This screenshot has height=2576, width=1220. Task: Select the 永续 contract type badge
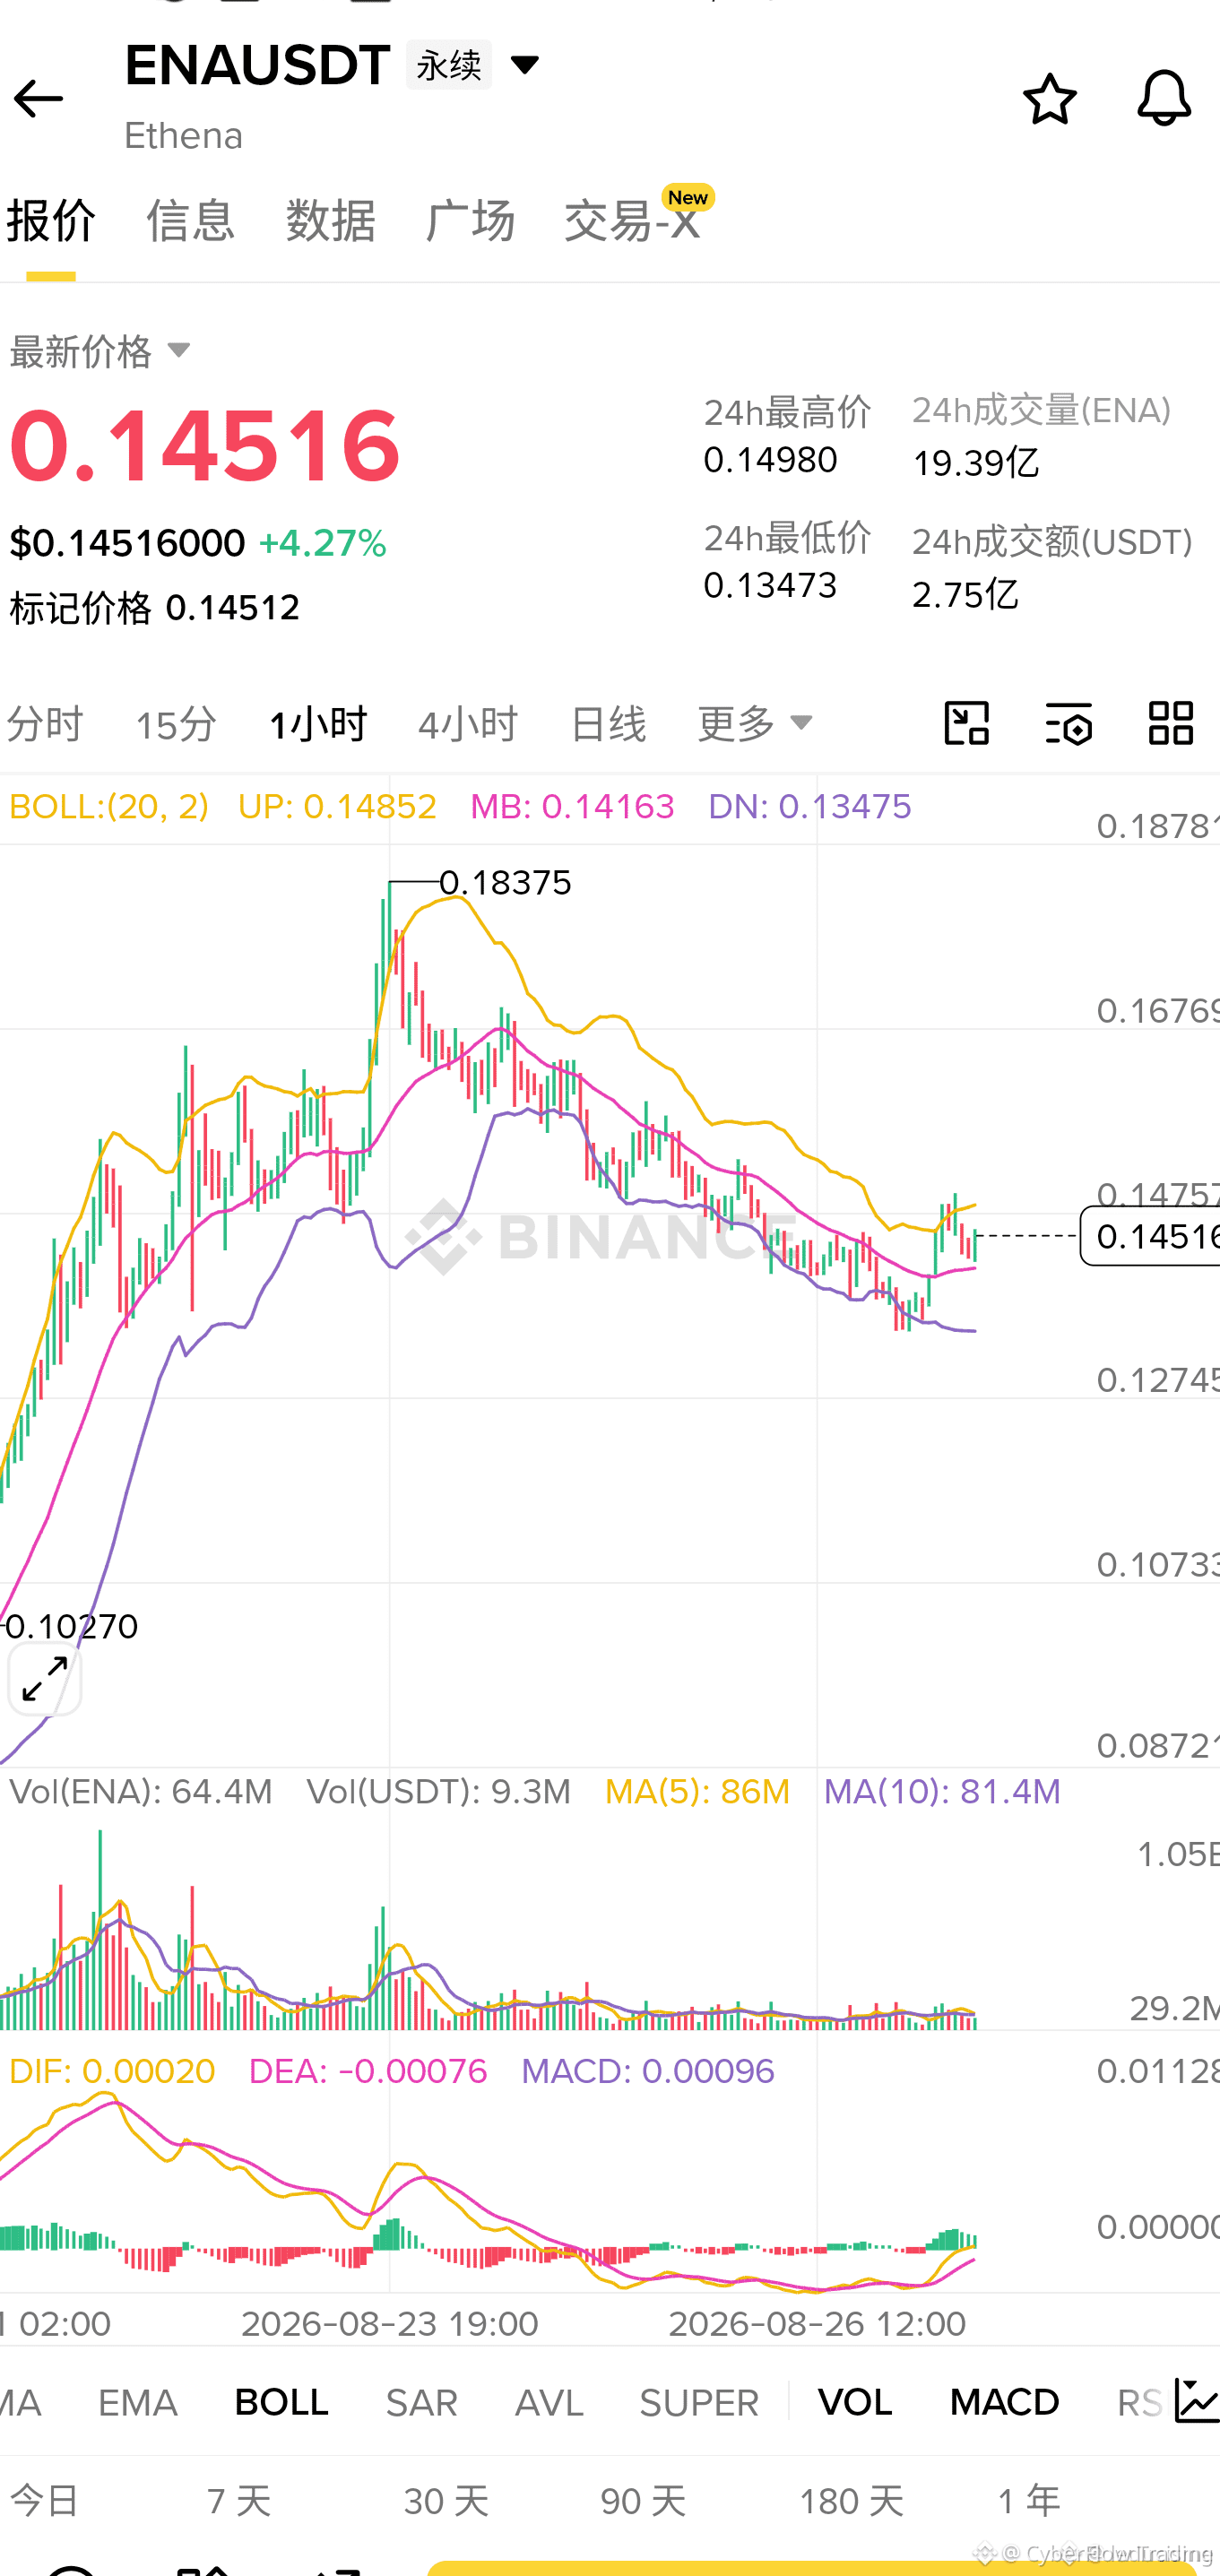point(449,66)
